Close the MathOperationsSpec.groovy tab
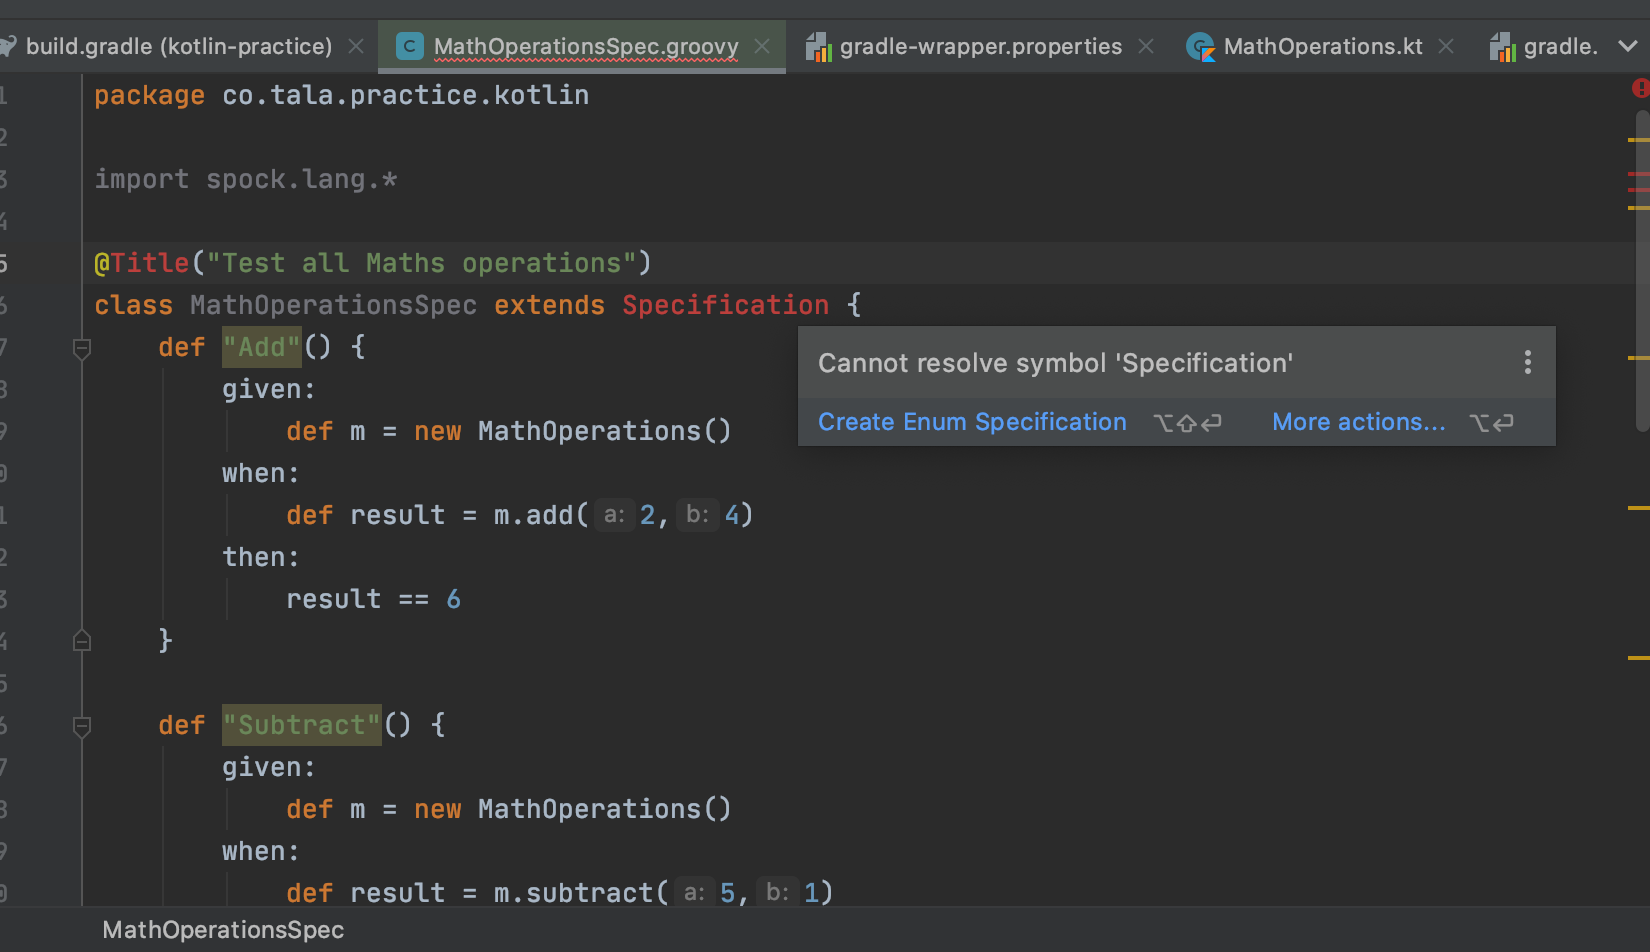1650x952 pixels. pyautogui.click(x=762, y=45)
